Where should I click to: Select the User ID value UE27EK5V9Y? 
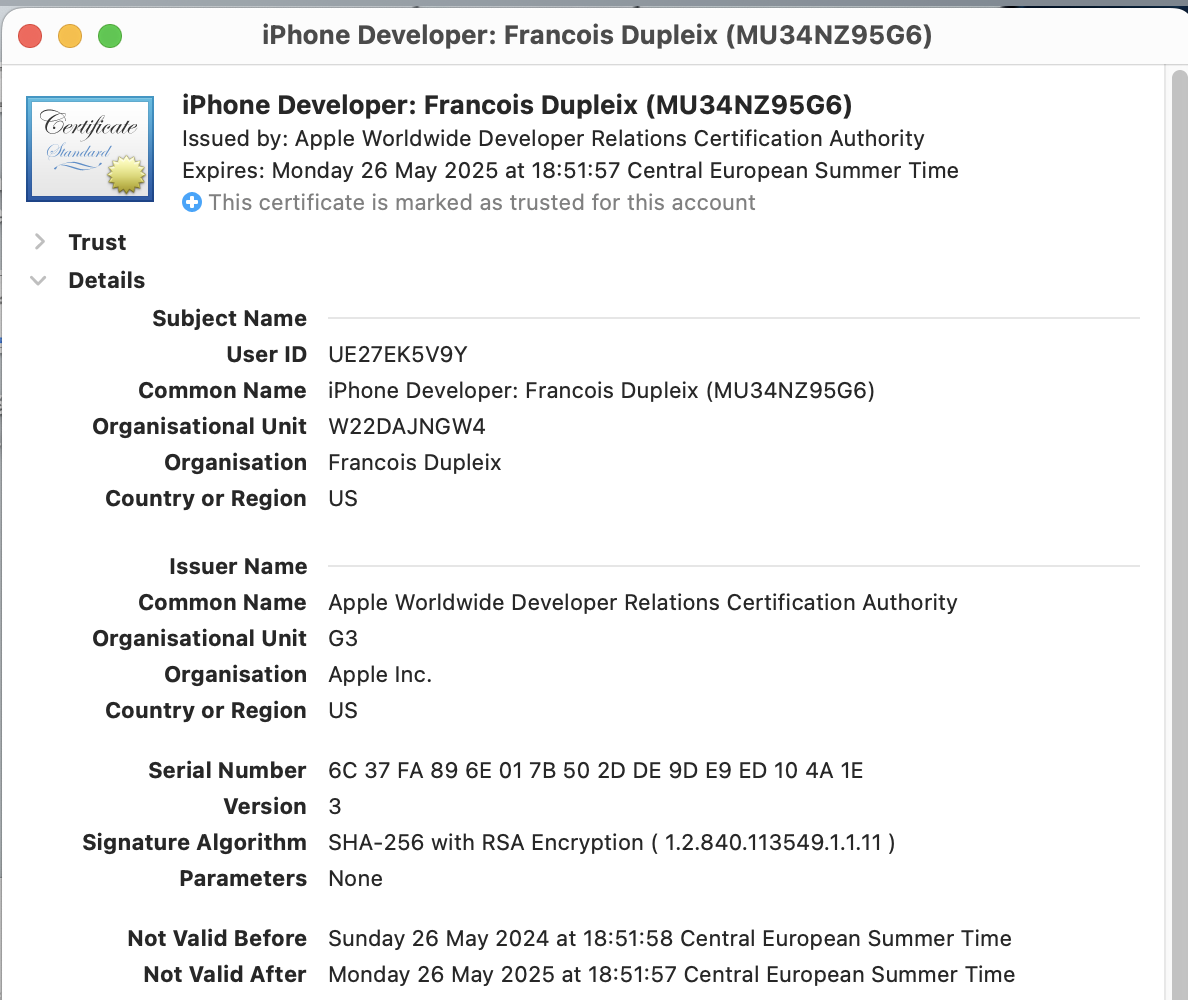[x=398, y=354]
